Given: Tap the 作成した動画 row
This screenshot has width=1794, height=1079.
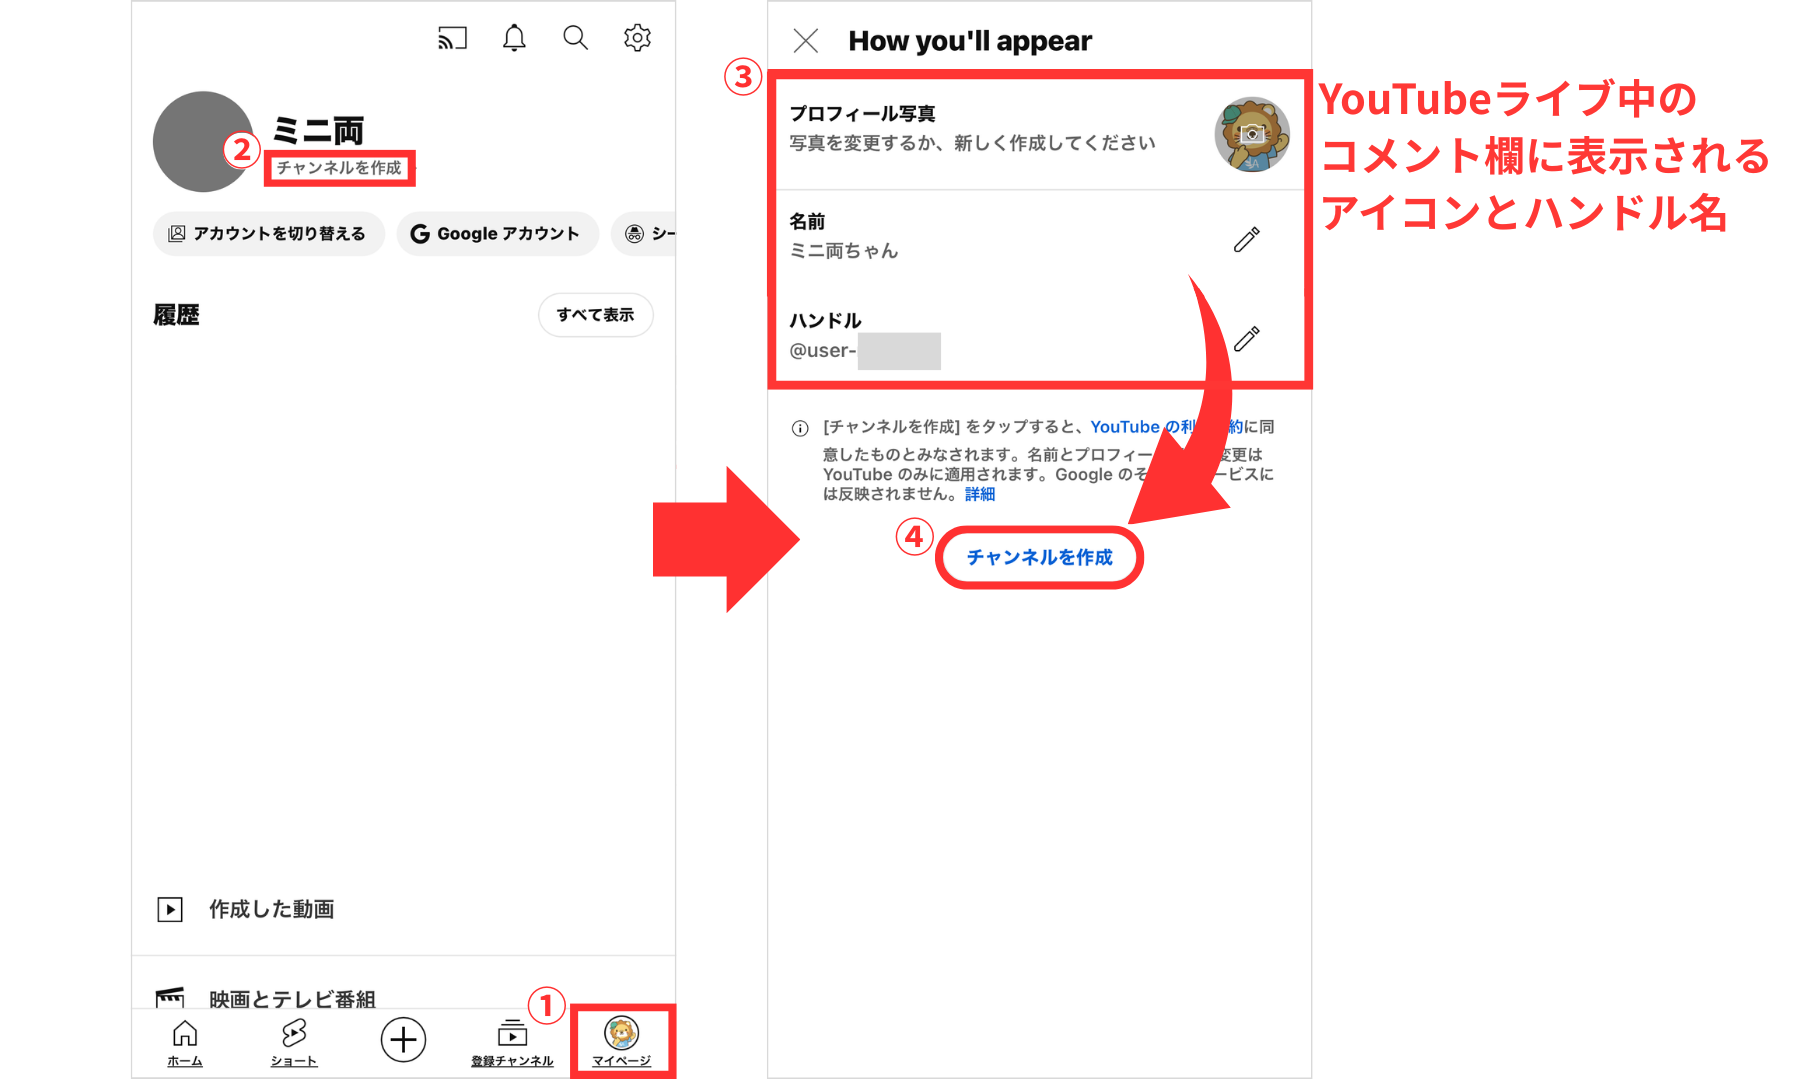Looking at the screenshot, I should point(272,908).
